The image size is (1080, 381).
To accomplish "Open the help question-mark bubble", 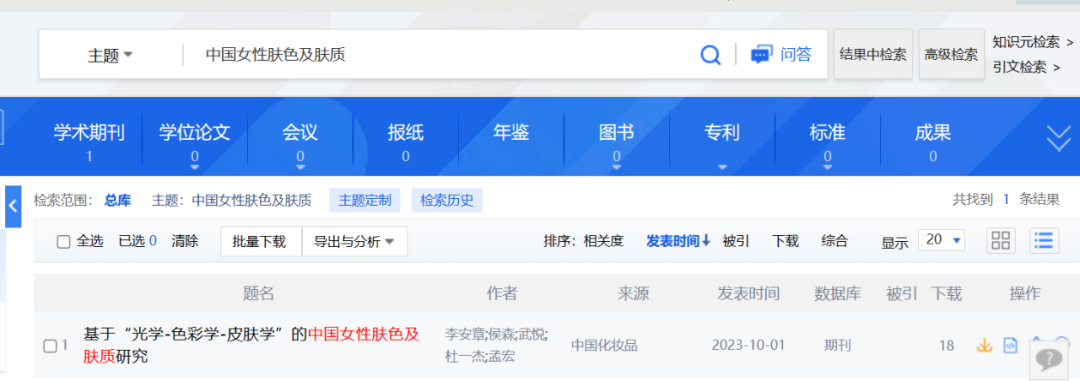I will click(x=1050, y=359).
